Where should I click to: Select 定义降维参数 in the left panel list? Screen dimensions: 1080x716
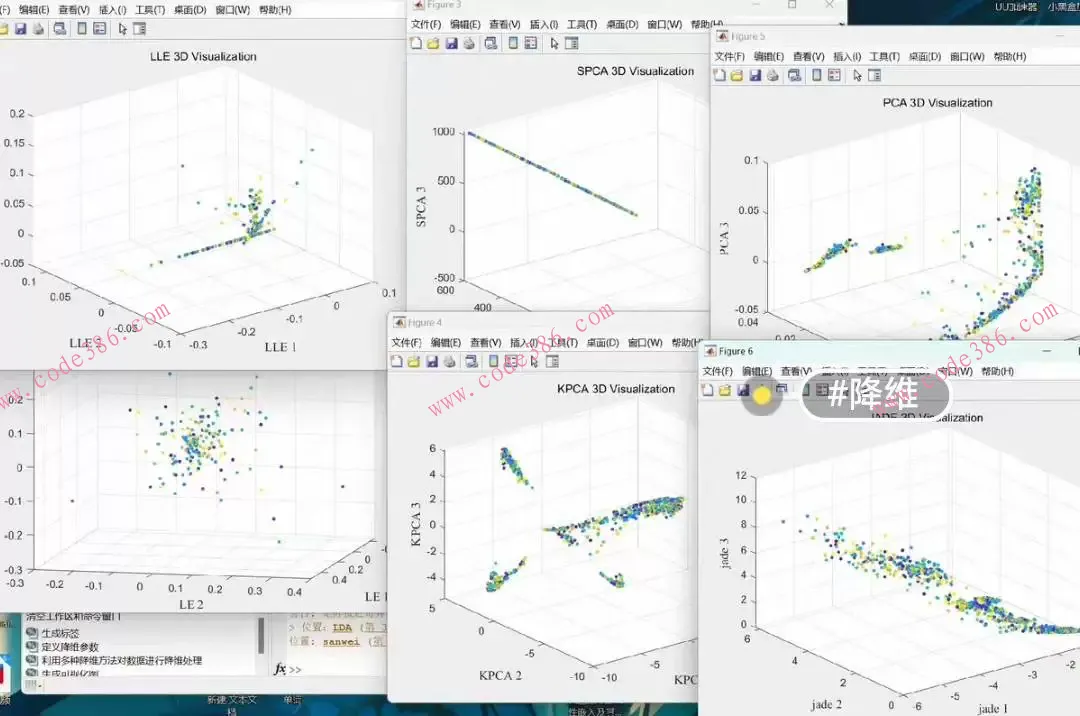(x=70, y=647)
